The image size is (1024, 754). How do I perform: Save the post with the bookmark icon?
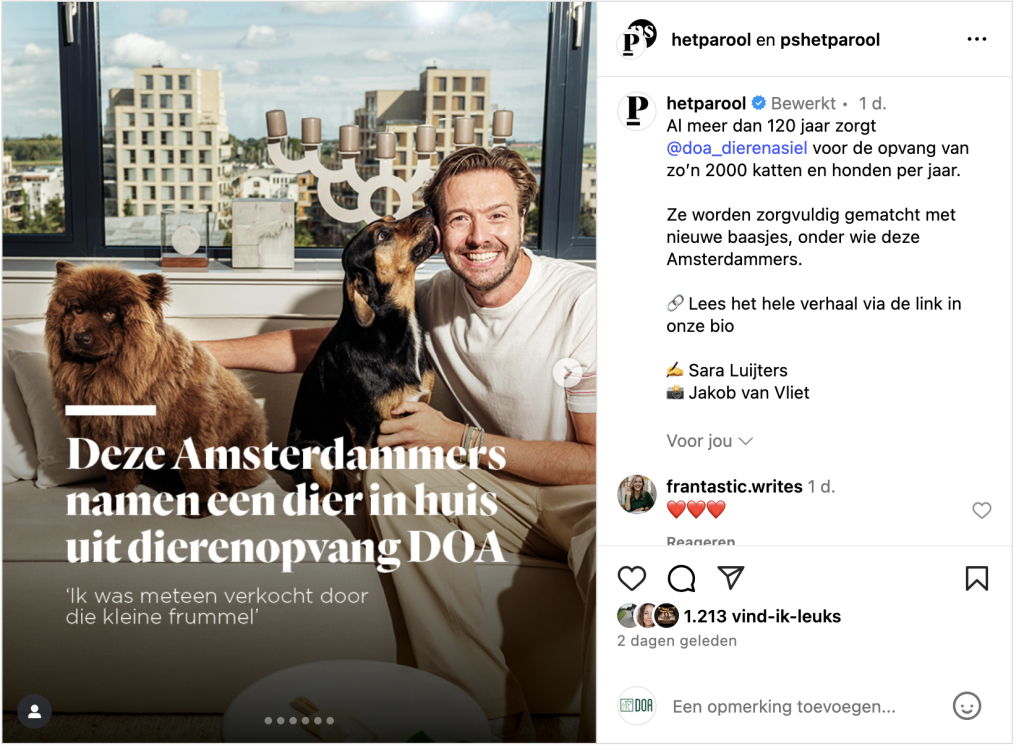(976, 578)
